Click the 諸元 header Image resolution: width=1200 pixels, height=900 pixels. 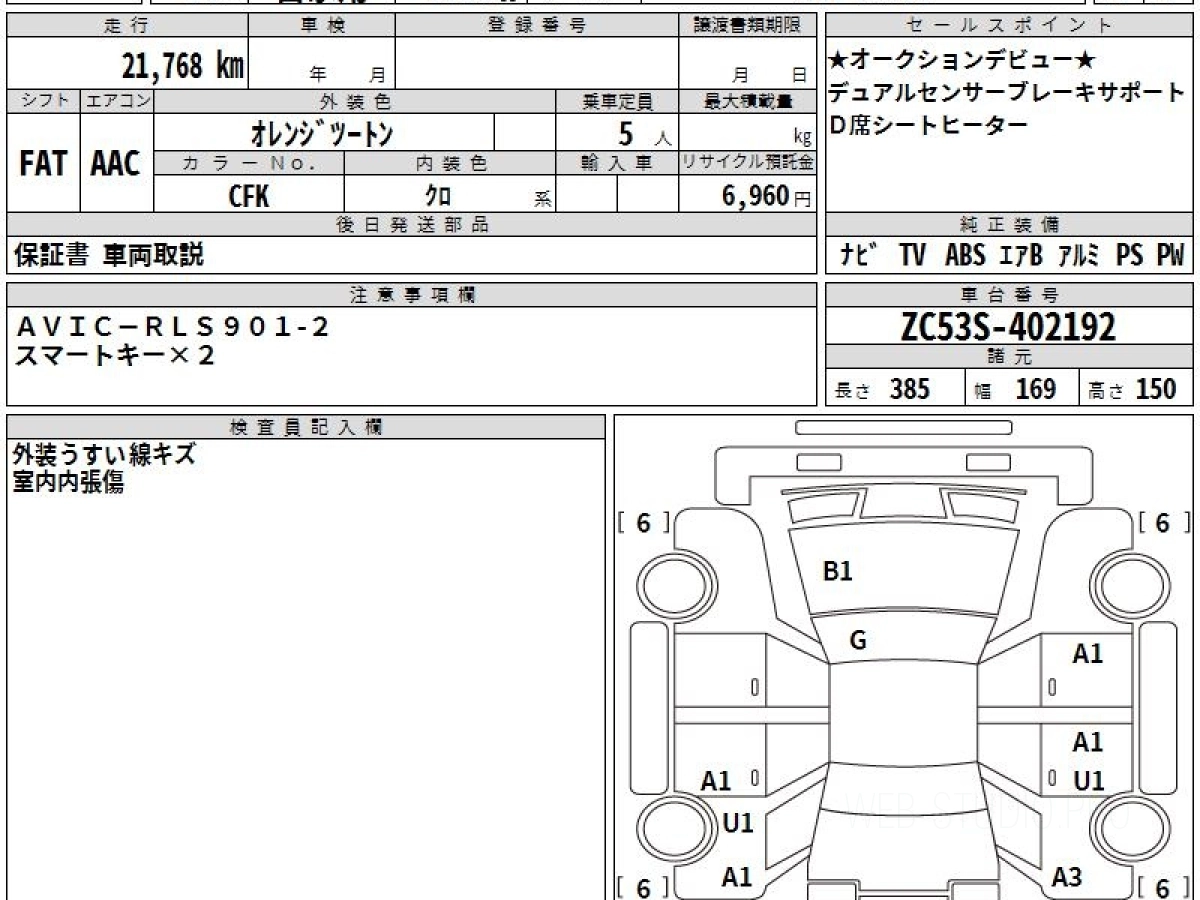click(x=1009, y=357)
